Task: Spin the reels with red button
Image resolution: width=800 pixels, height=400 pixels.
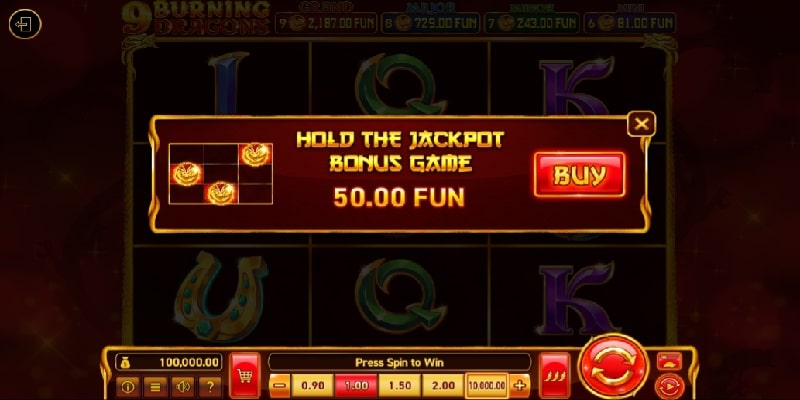Action: 613,367
